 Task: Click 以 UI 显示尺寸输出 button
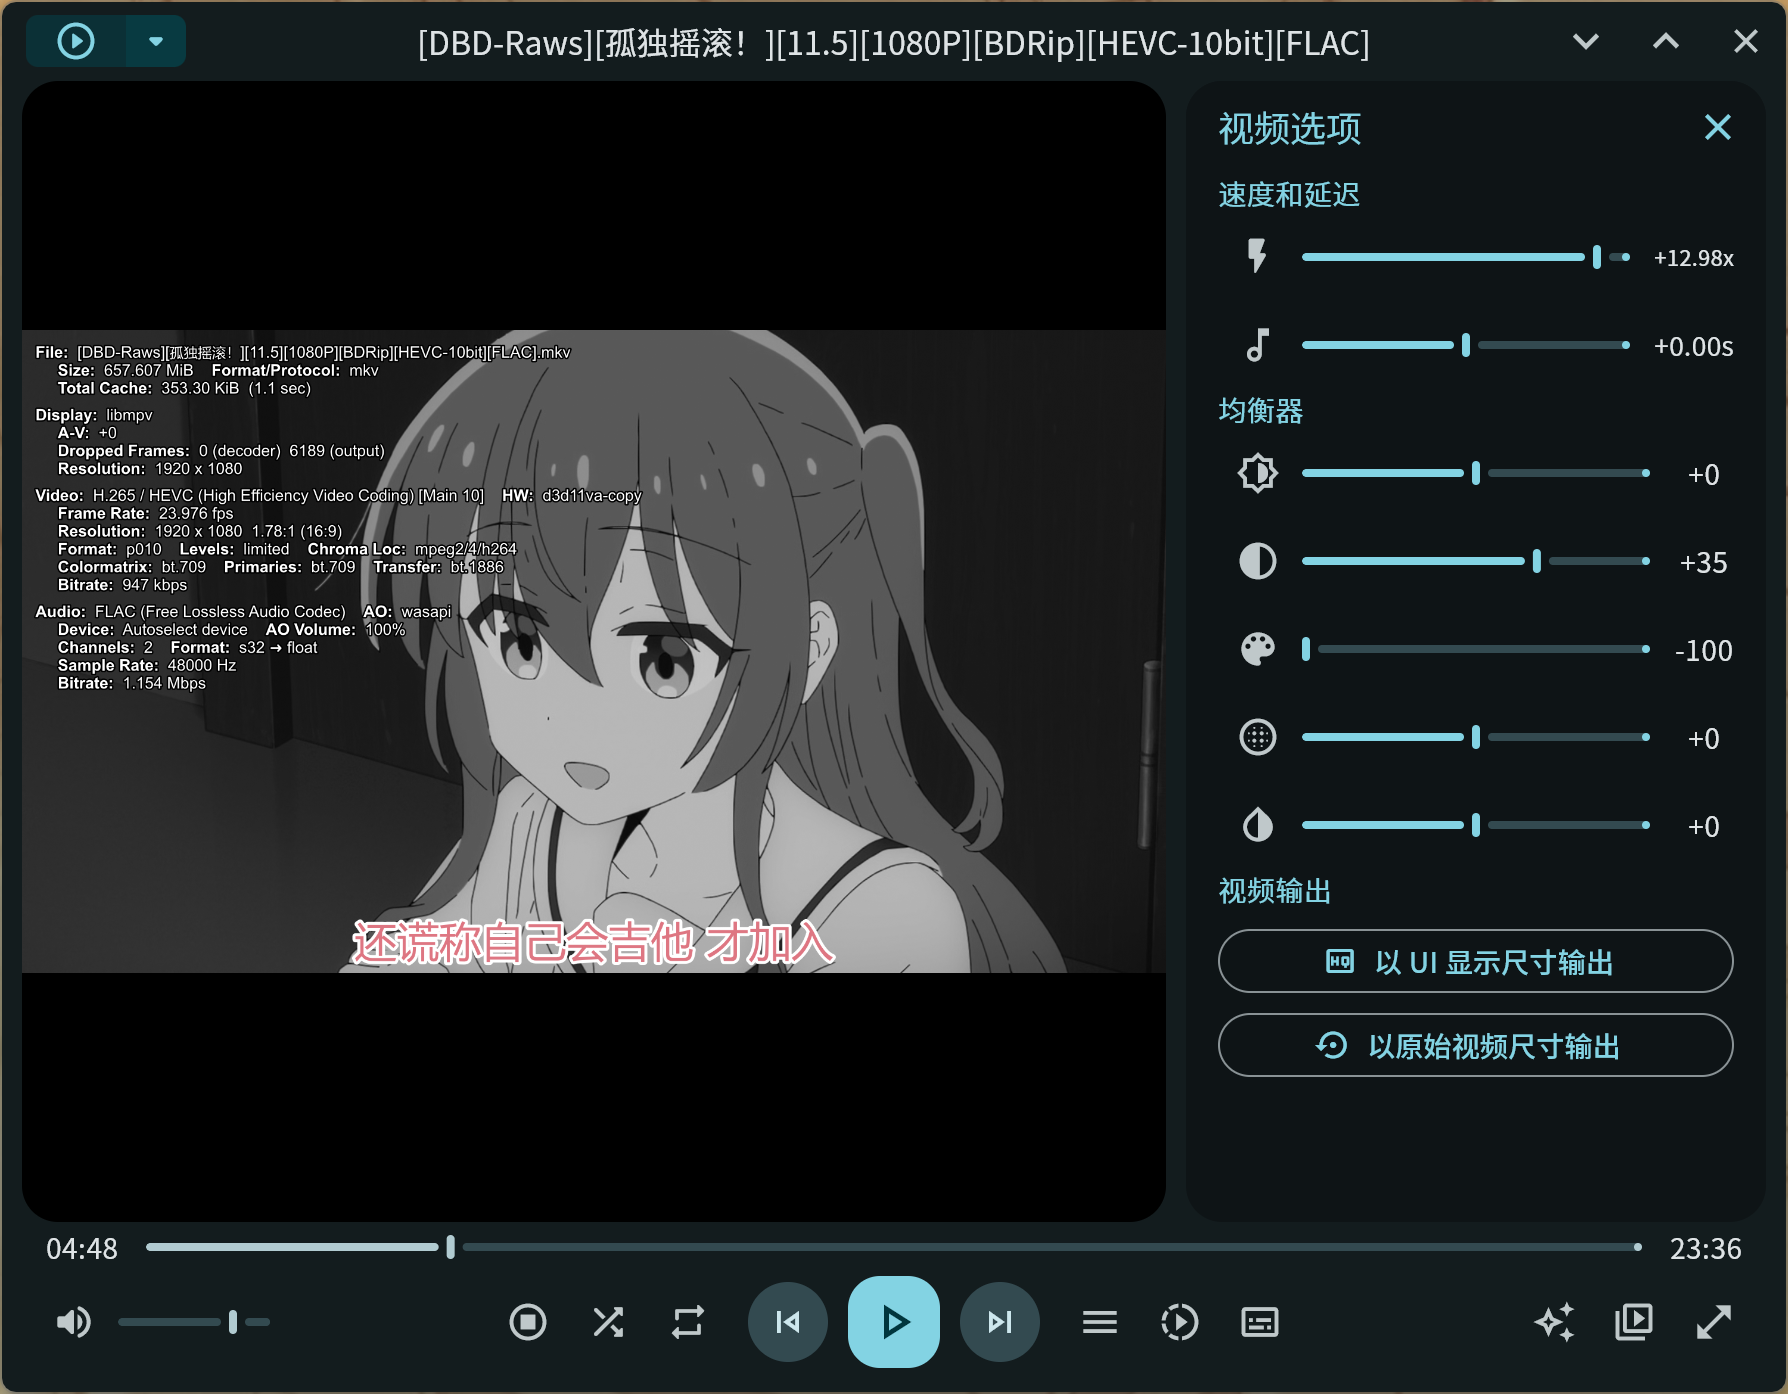pyautogui.click(x=1475, y=961)
